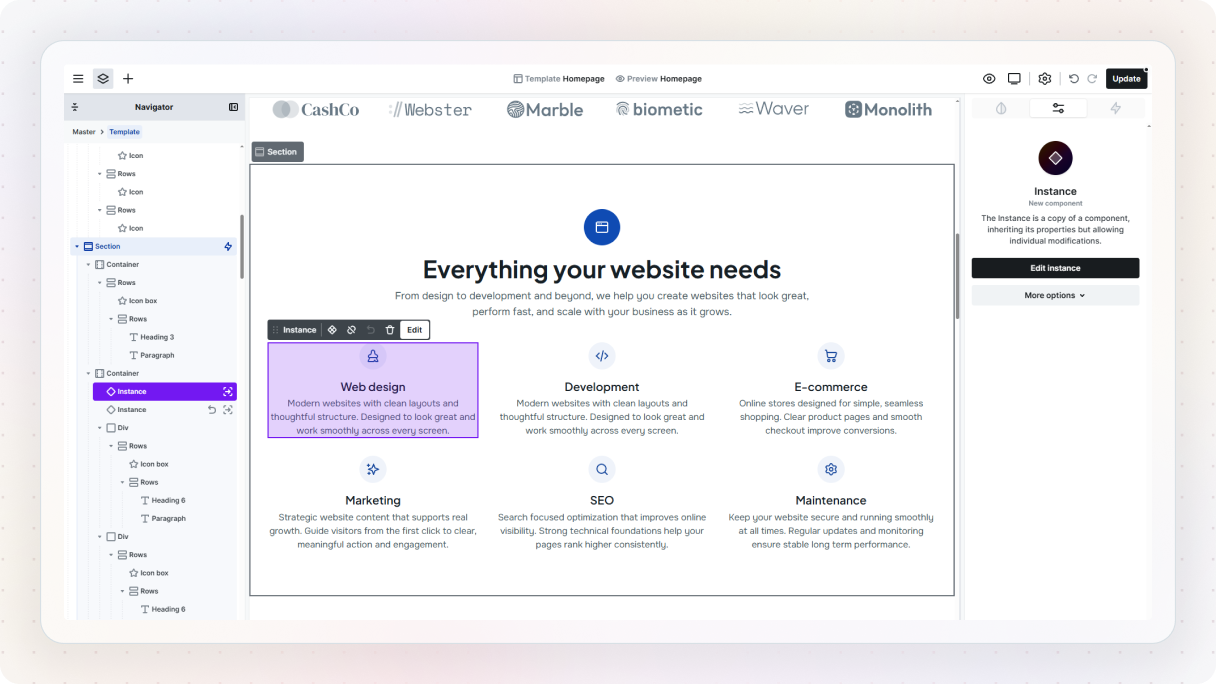Image resolution: width=1216 pixels, height=684 pixels.
Task: Click the Edit button in Instance toolbar
Action: 414,330
